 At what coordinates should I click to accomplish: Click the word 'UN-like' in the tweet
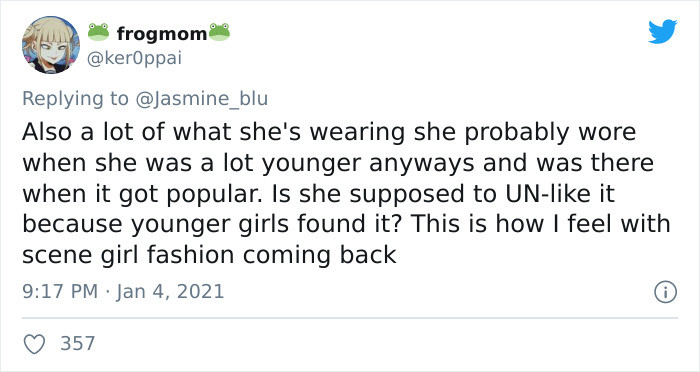click(x=546, y=194)
